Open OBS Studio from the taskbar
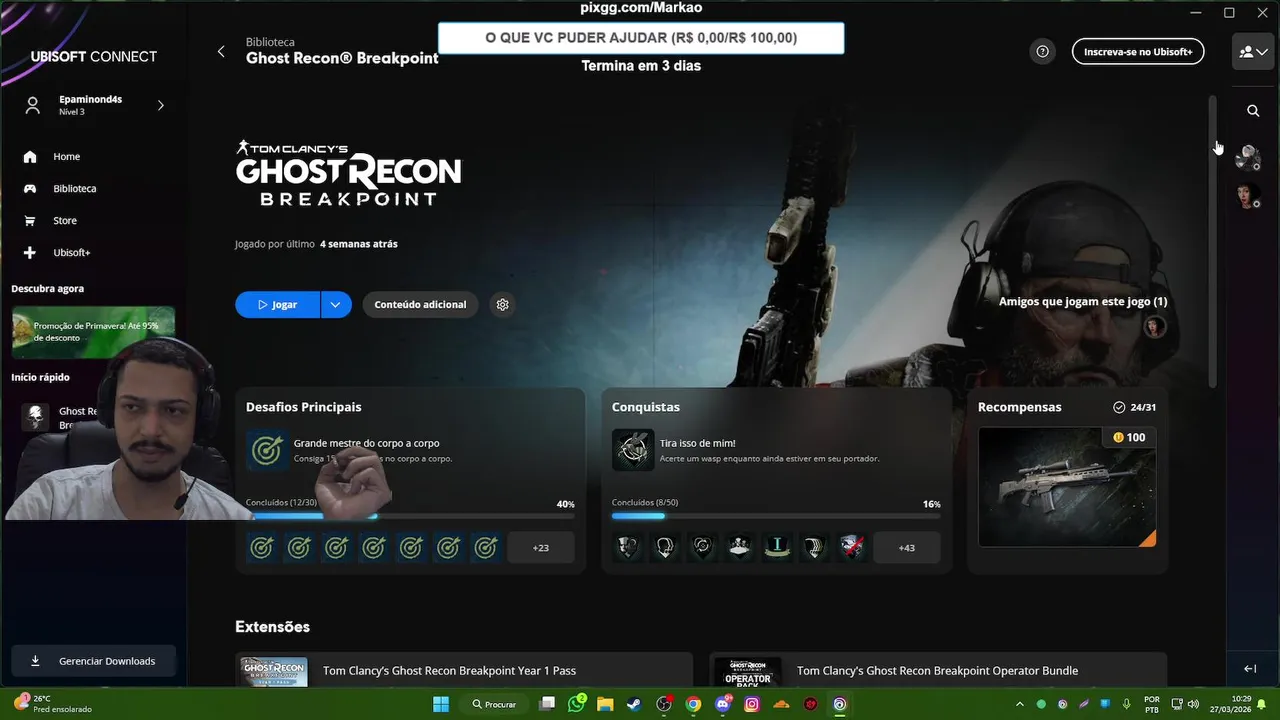Viewport: 1280px width, 720px height. pos(664,704)
